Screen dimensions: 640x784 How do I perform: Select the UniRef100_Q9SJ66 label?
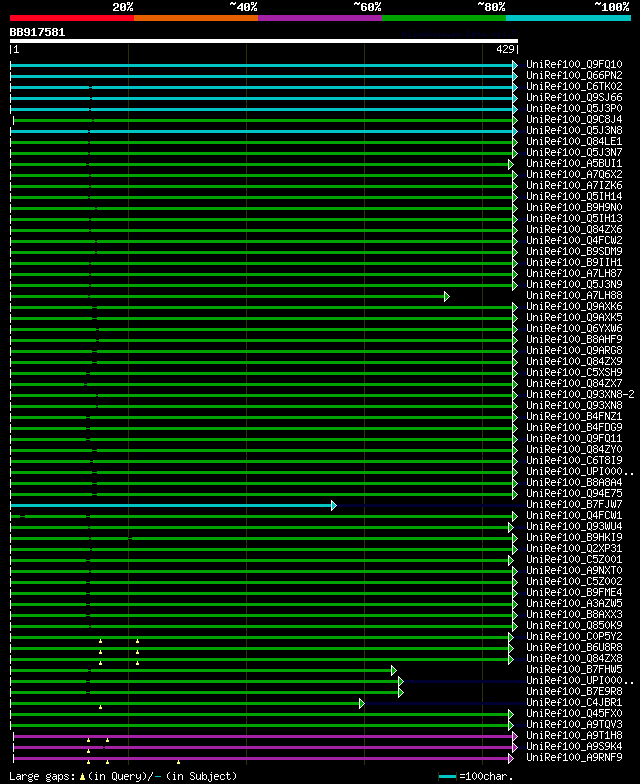pyautogui.click(x=574, y=98)
